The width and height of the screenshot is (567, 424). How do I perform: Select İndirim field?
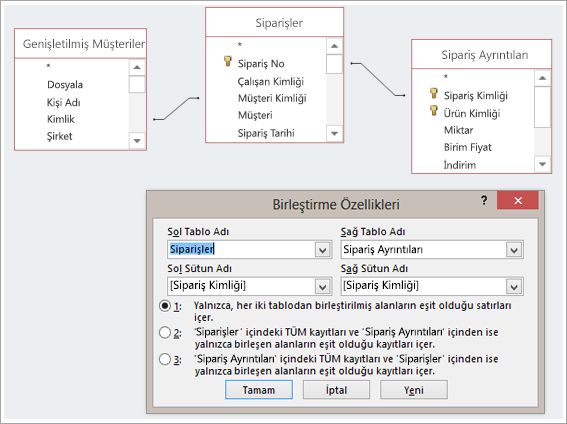point(460,165)
